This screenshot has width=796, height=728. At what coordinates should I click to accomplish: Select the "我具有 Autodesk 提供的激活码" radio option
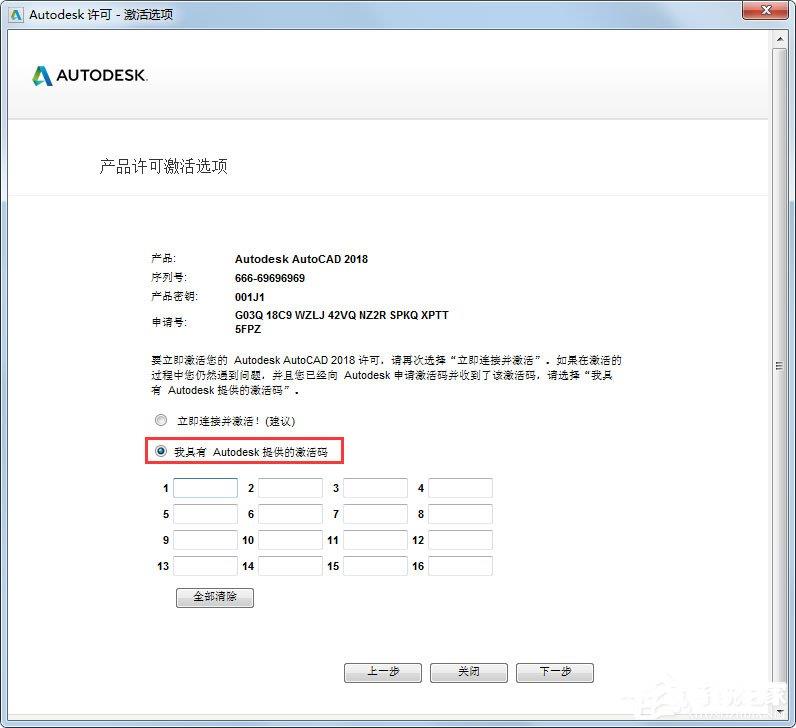tap(161, 451)
